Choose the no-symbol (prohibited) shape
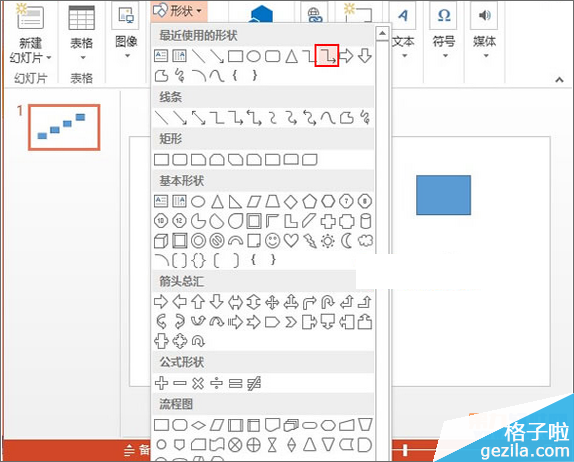Screen dimensions: 574x462 click(x=217, y=241)
